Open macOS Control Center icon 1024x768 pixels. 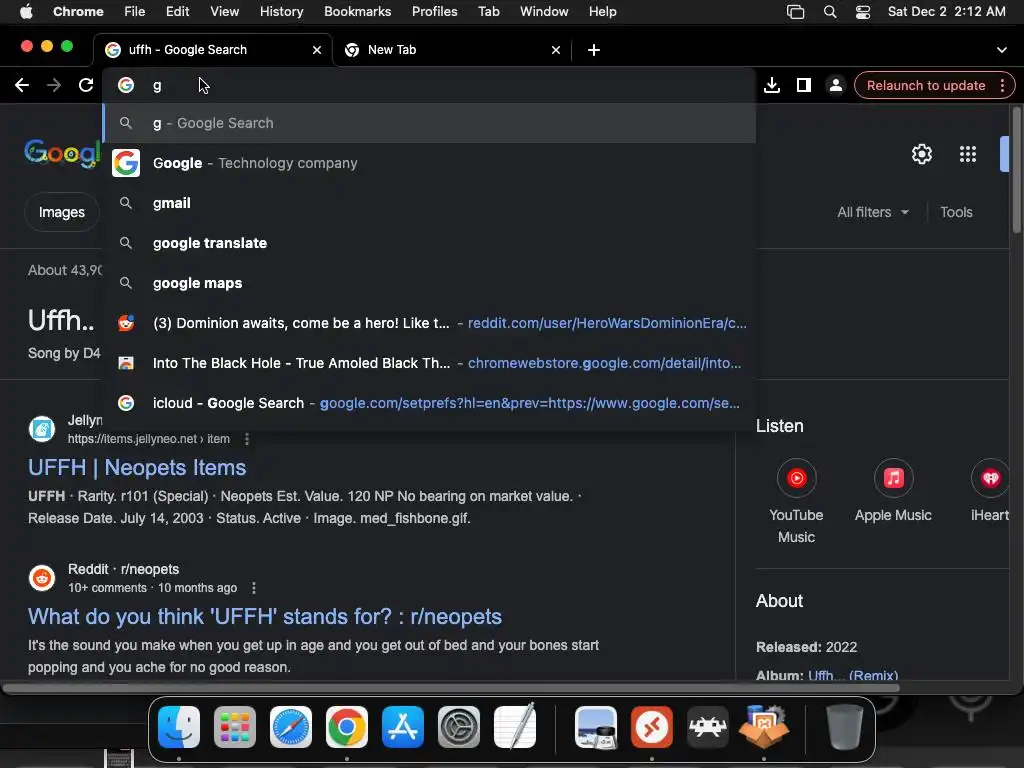(x=863, y=12)
